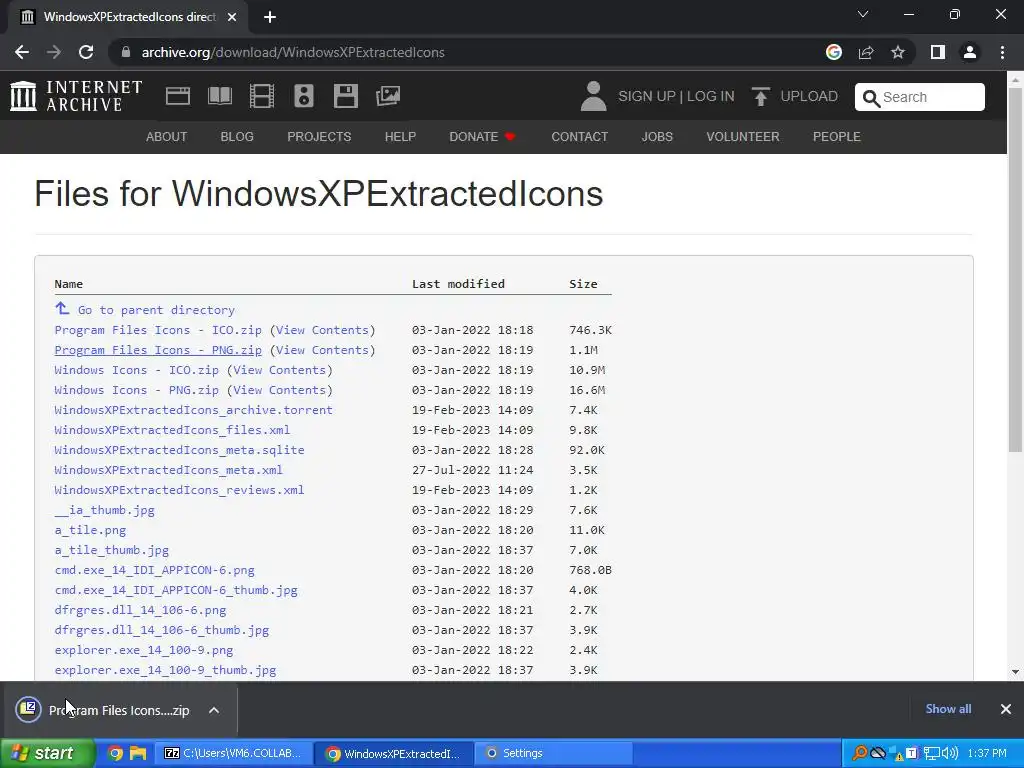Click the Archive Search input field
The image size is (1024, 768).
(x=920, y=97)
